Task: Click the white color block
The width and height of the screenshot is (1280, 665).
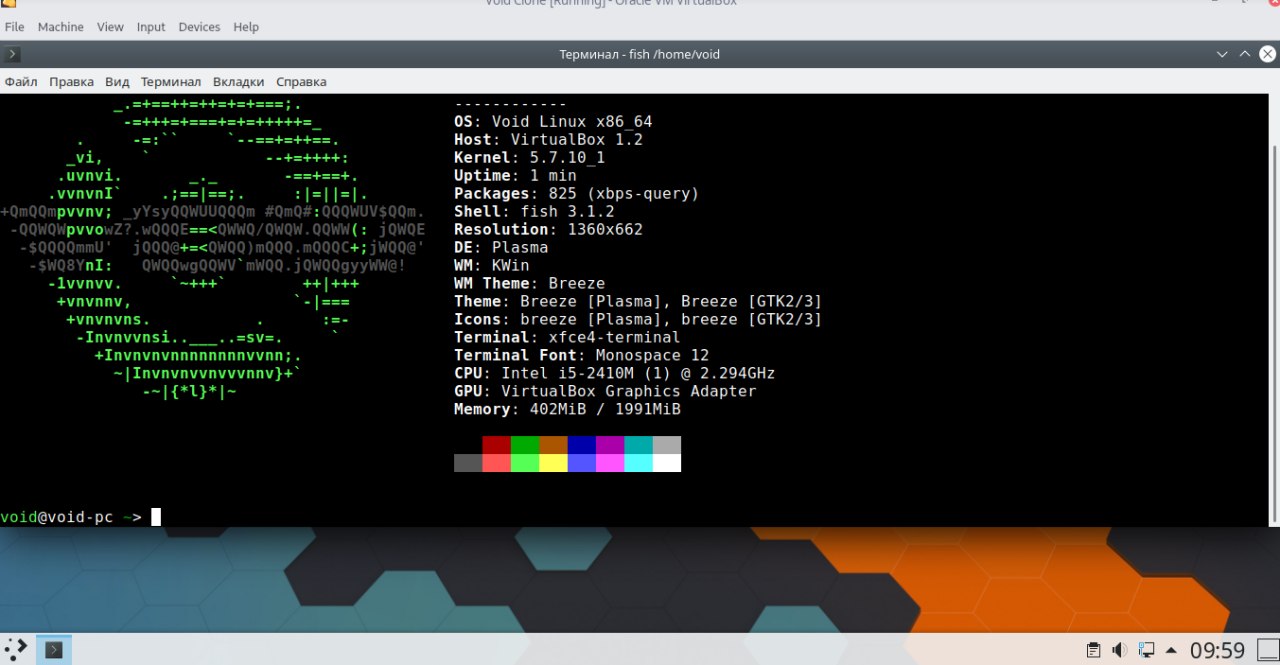Action: click(667, 463)
